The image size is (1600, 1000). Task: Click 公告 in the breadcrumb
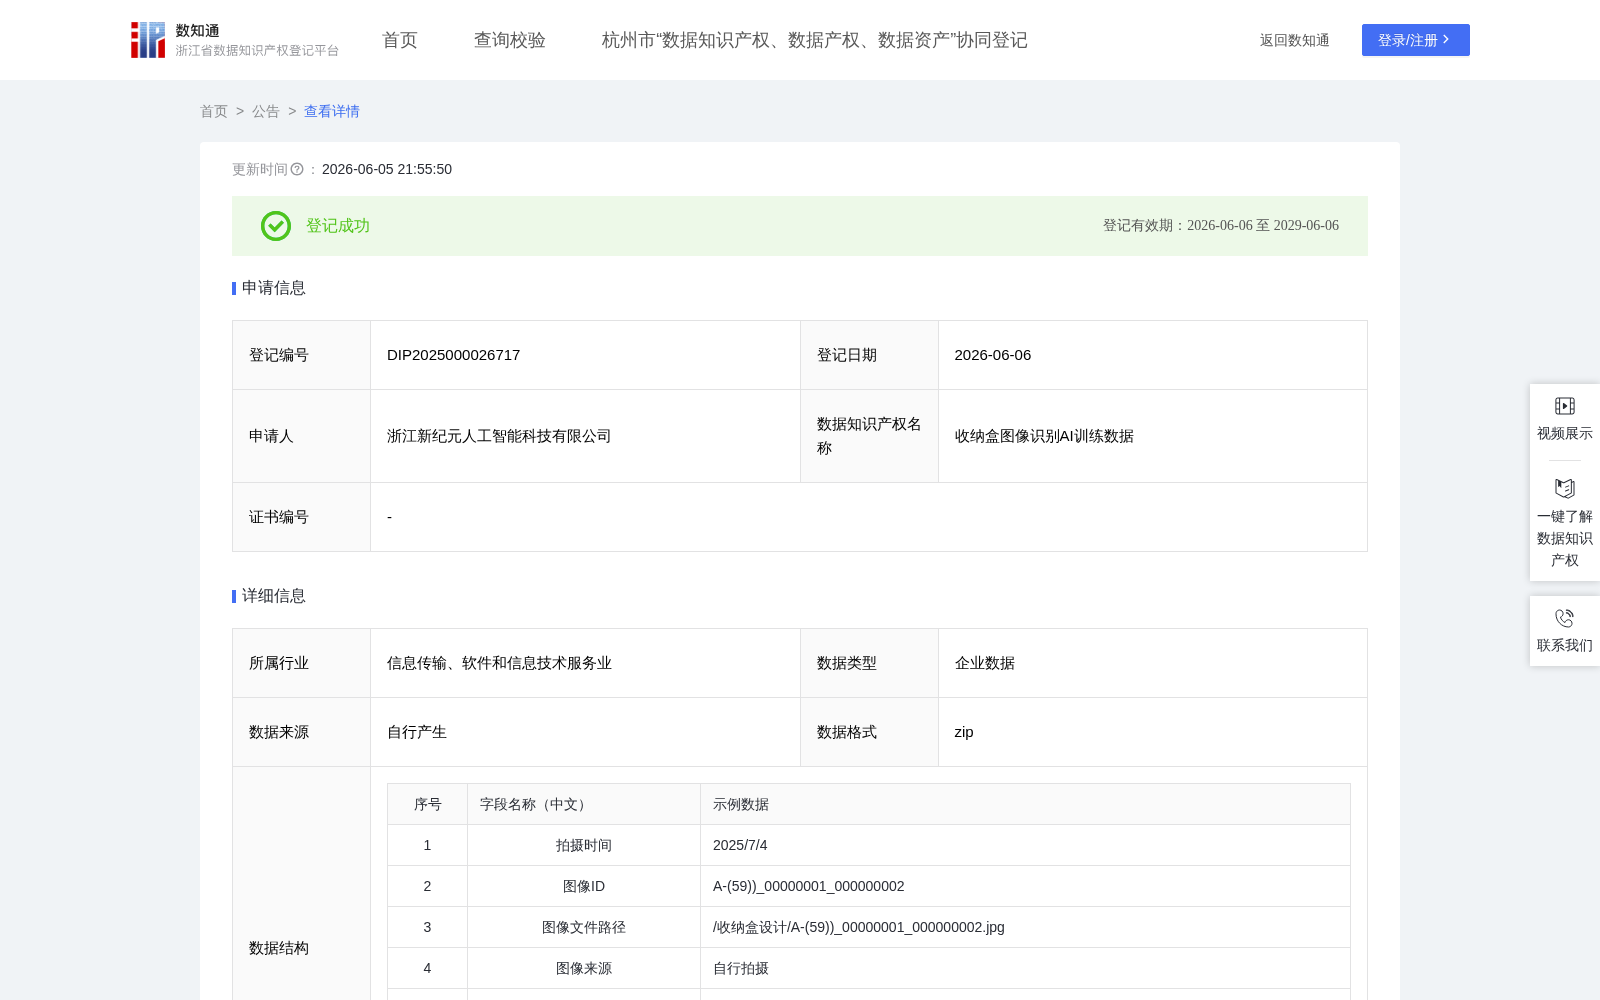point(266,111)
